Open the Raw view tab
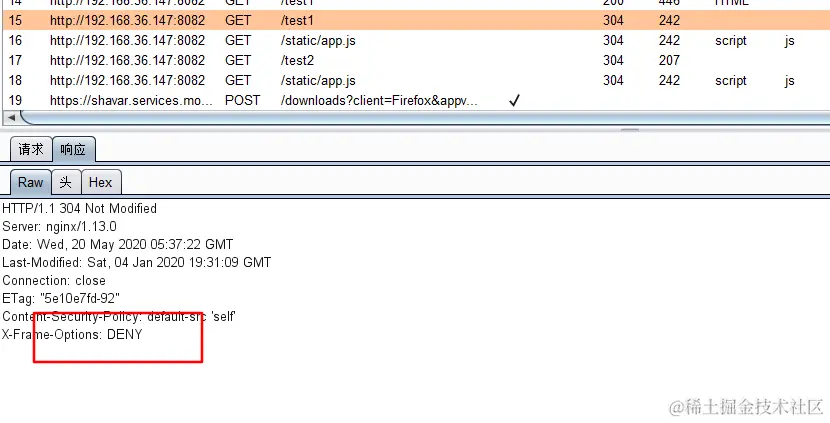830x423 pixels. pyautogui.click(x=30, y=183)
